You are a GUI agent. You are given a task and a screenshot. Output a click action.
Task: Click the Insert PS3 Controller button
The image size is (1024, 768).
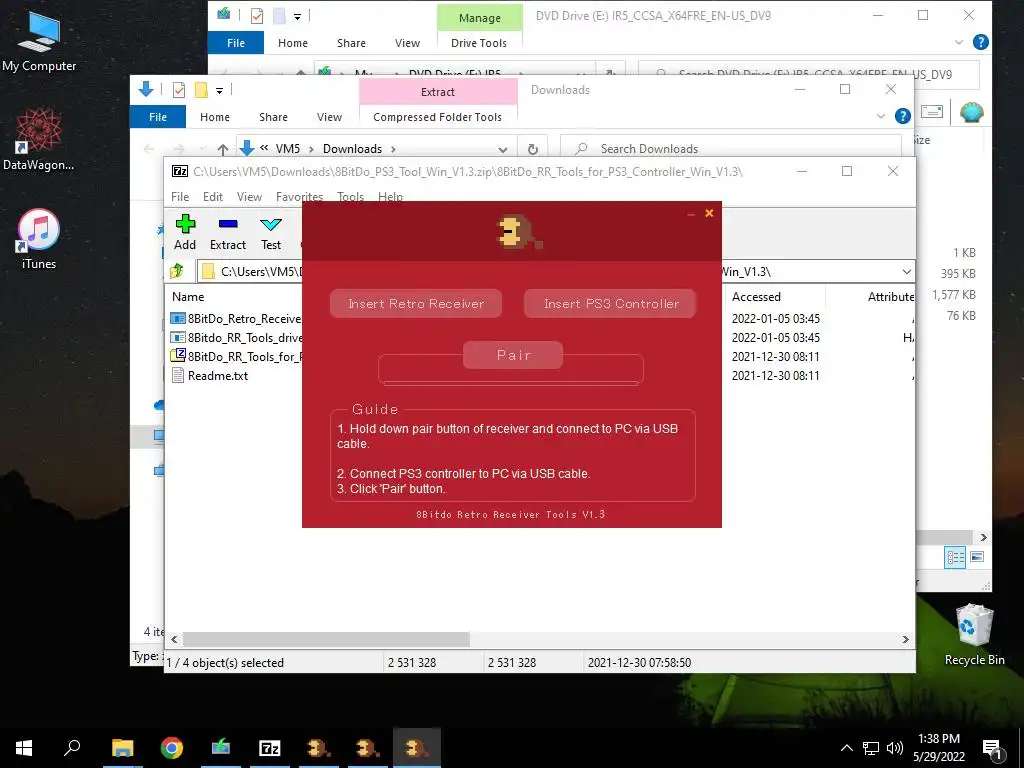pos(611,304)
